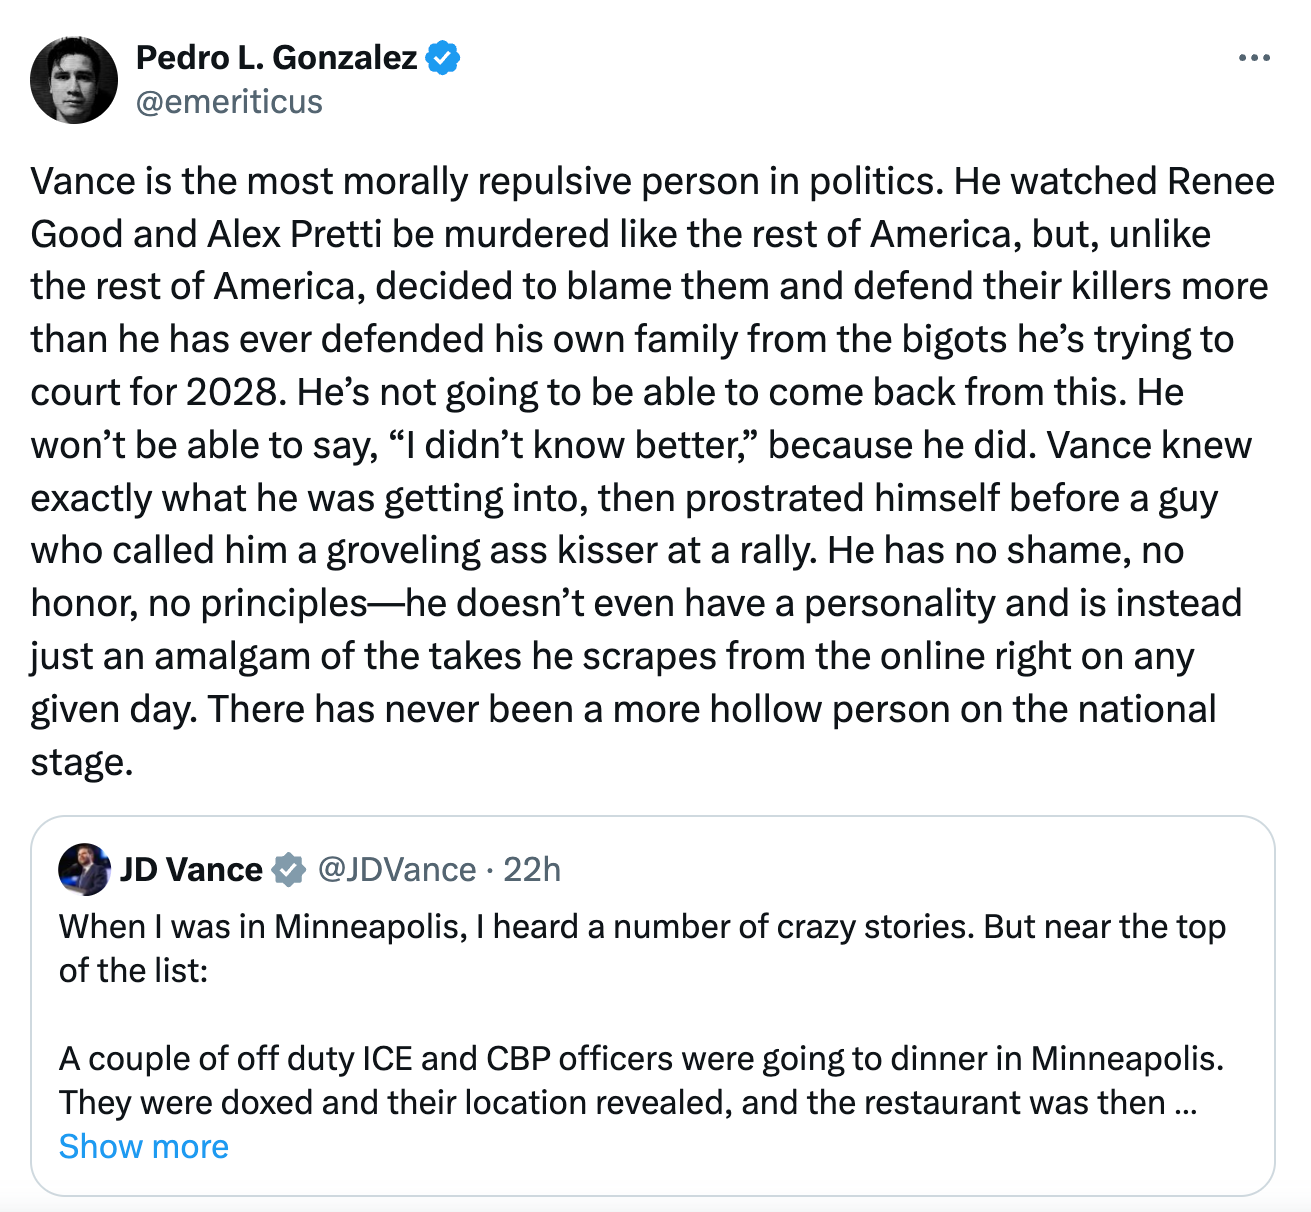Viewport: 1311px width, 1212px height.
Task: Click the main post's opening line about Vance
Action: [486, 182]
